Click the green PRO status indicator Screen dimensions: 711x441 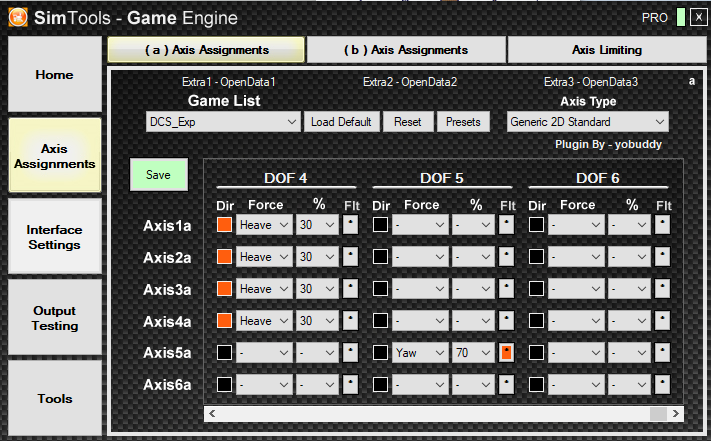681,18
